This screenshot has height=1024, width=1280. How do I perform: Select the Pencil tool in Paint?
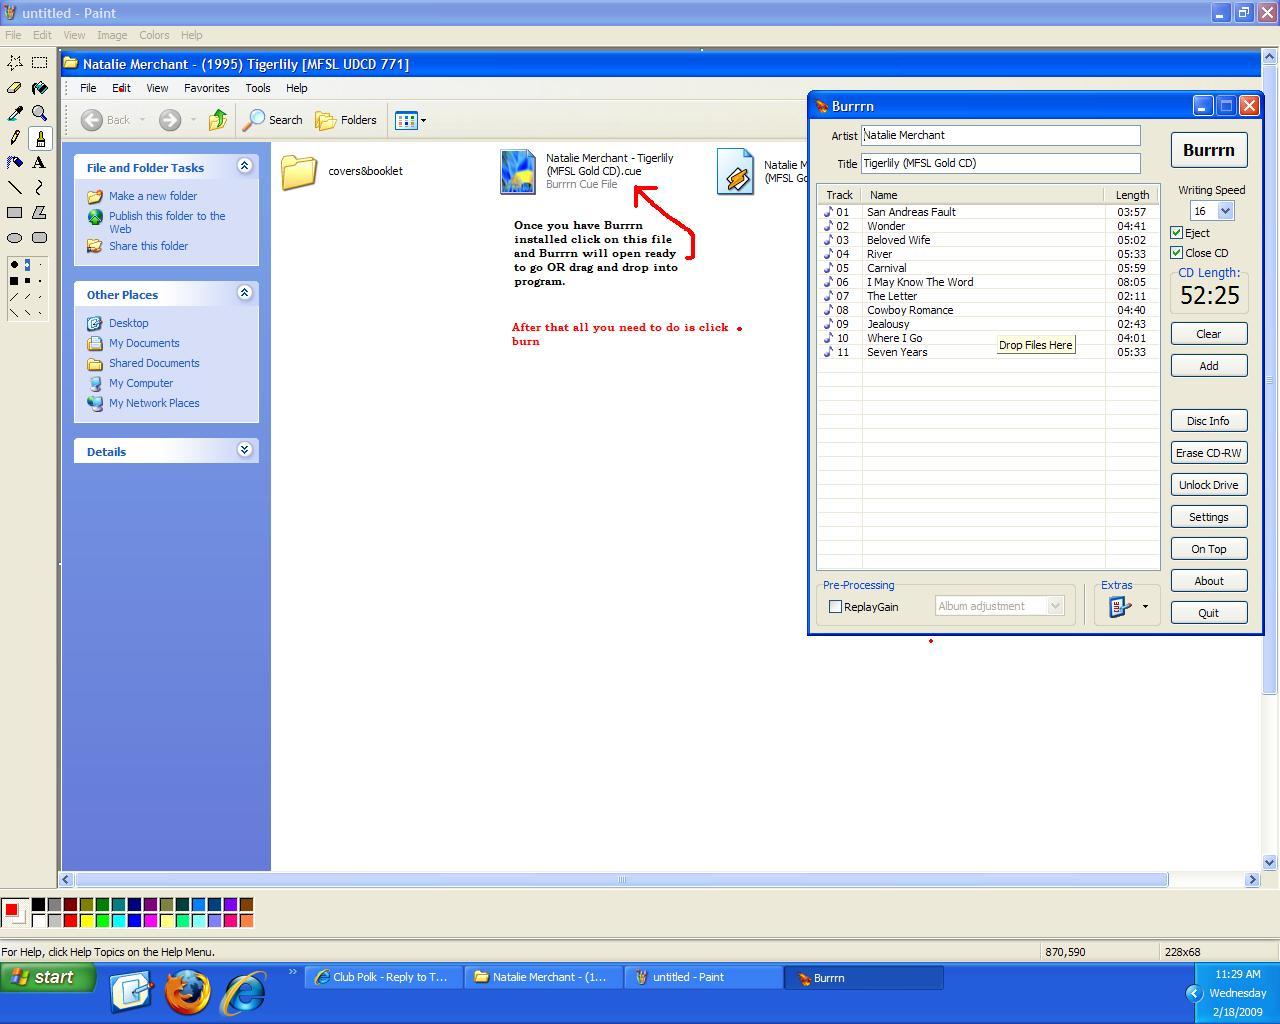coord(15,137)
